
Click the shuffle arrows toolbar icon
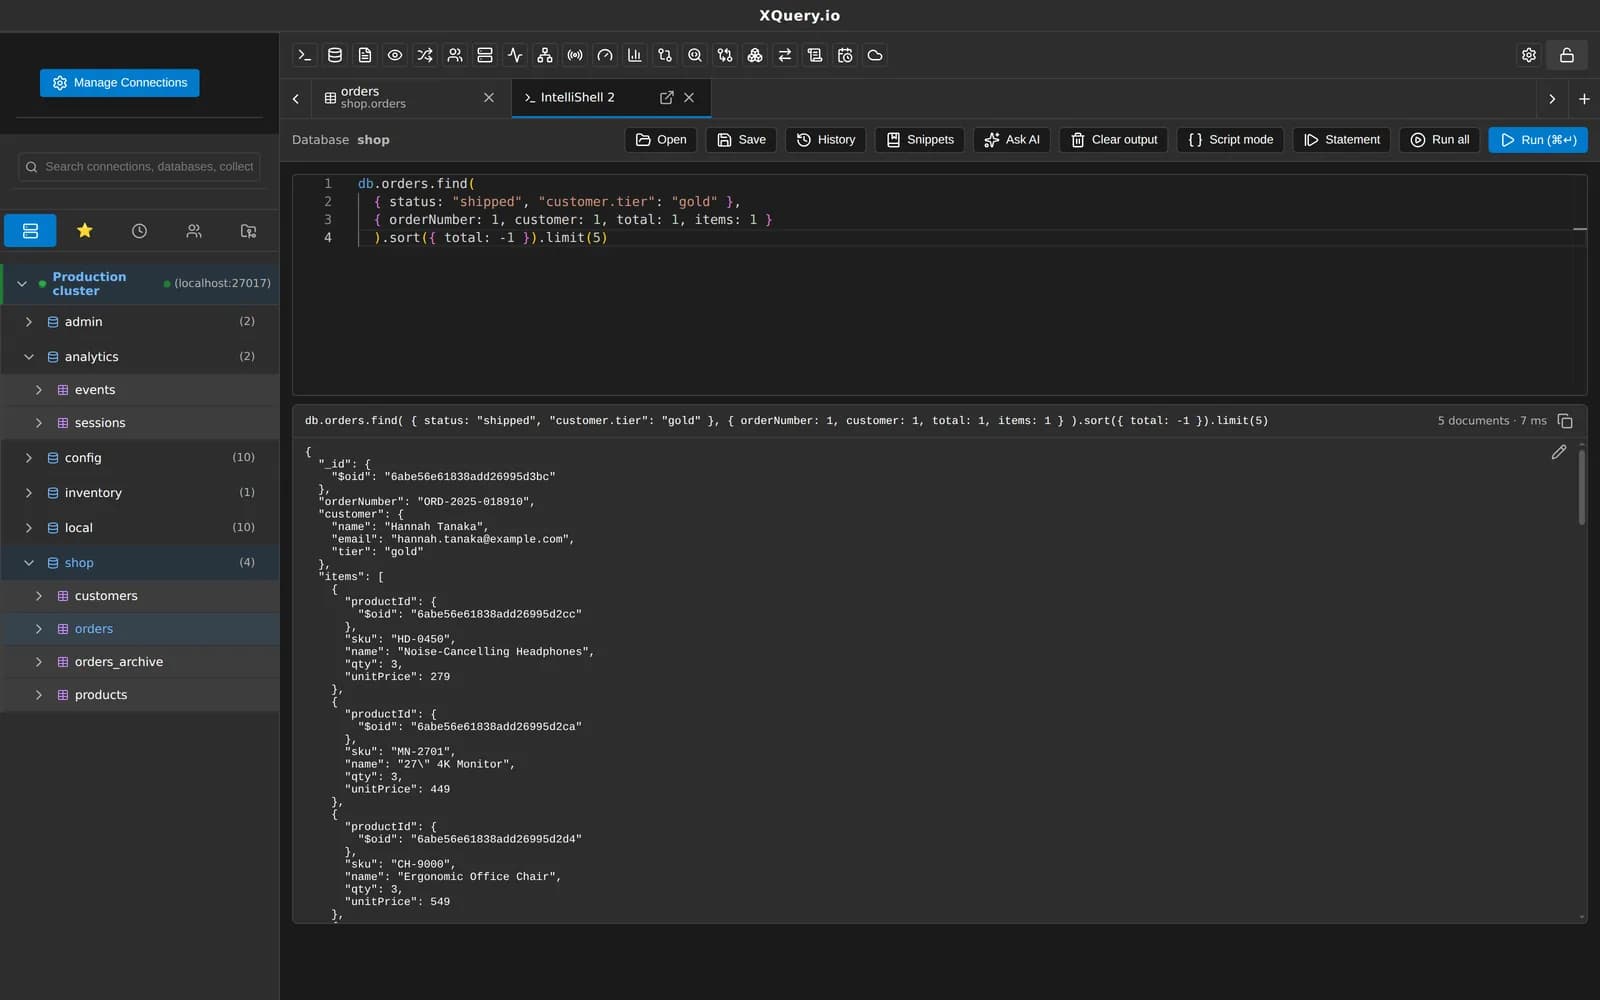pyautogui.click(x=425, y=55)
